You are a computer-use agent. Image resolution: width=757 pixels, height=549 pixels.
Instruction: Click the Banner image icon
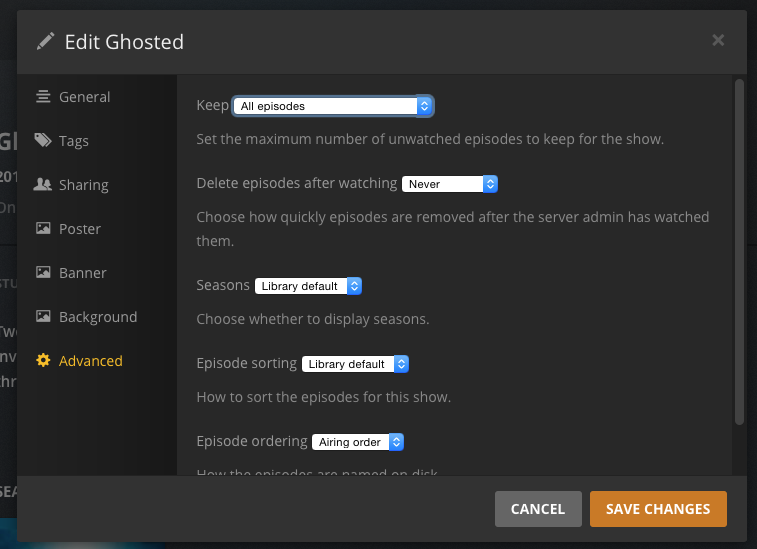(43, 272)
